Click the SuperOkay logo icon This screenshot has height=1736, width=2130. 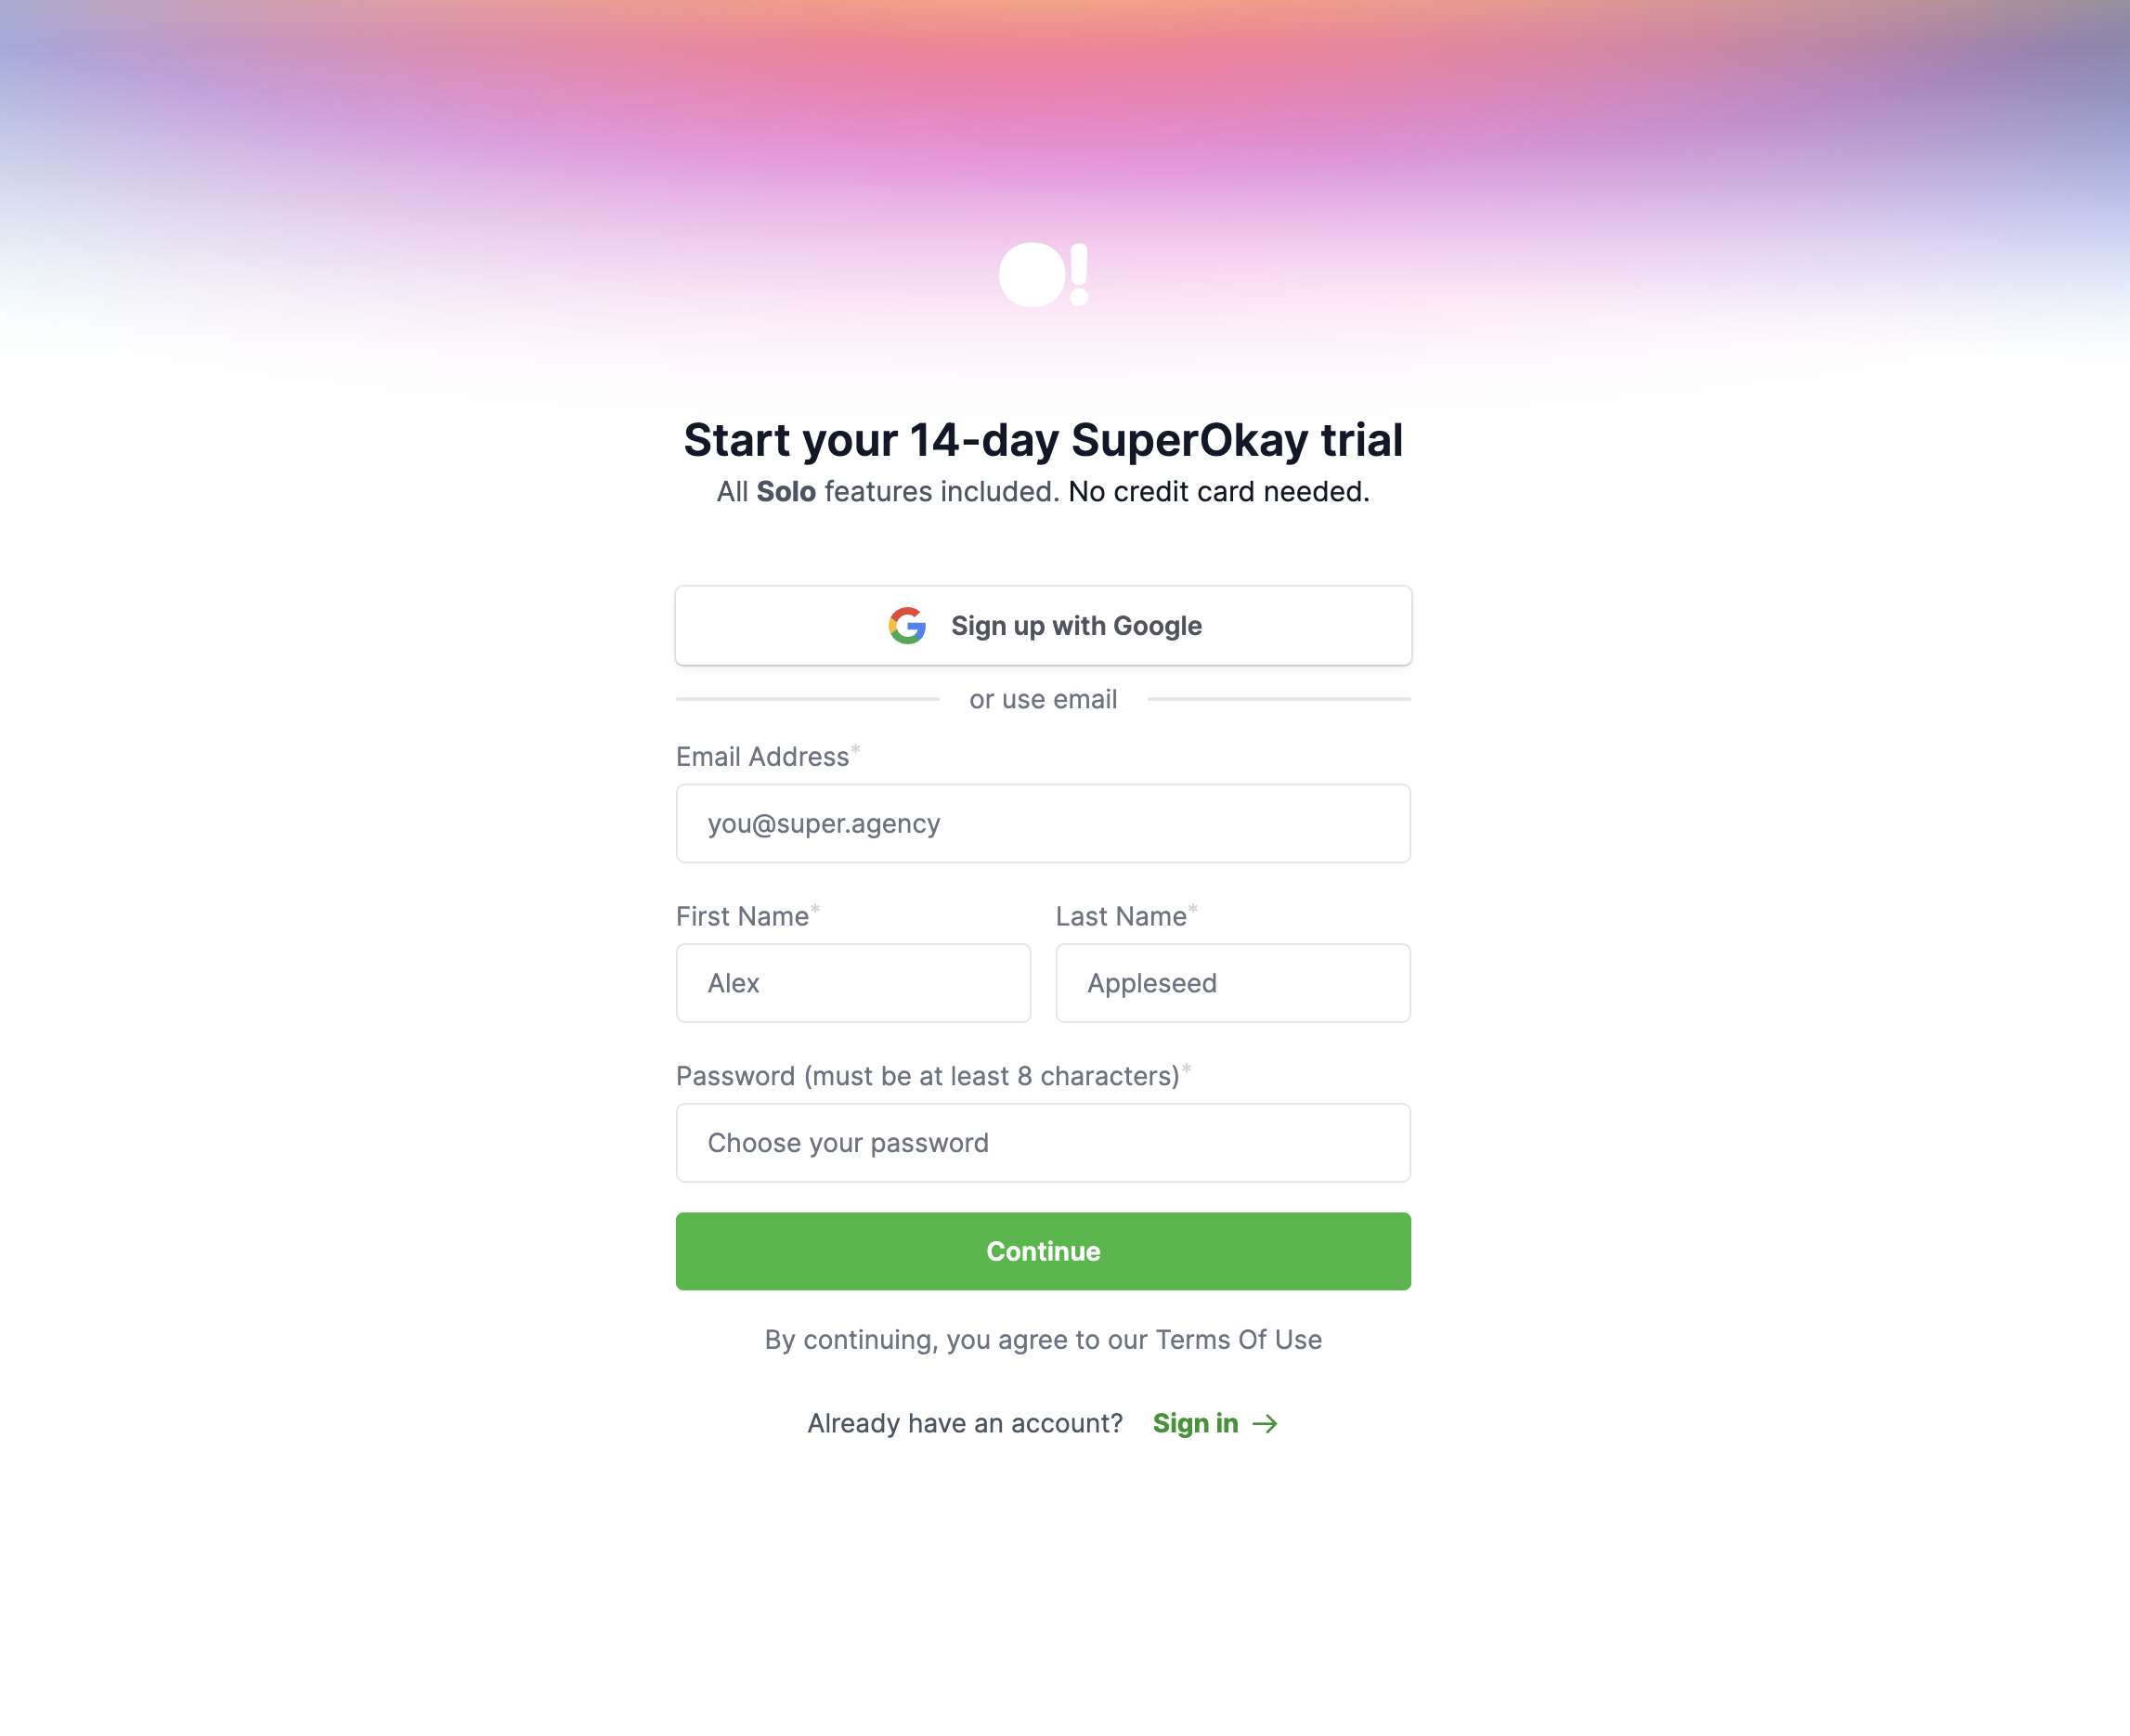pyautogui.click(x=1043, y=275)
